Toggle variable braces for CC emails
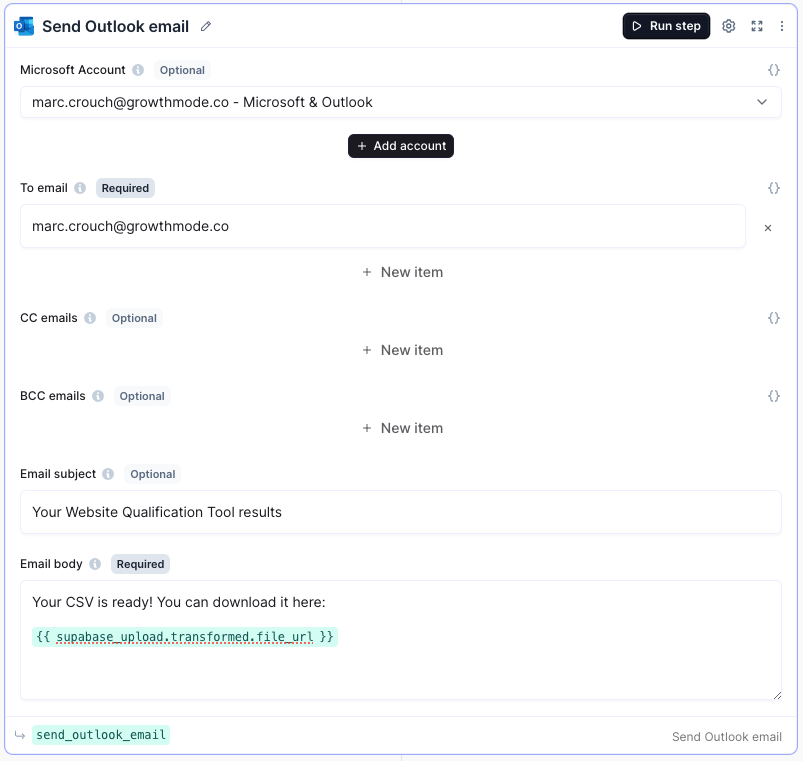This screenshot has height=761, width=803. [774, 318]
